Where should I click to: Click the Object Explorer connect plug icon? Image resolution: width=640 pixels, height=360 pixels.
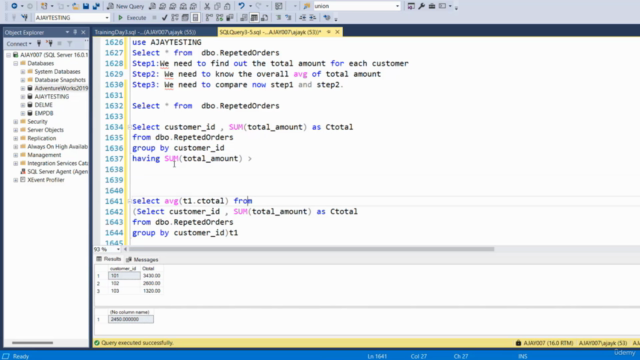point(39,44)
